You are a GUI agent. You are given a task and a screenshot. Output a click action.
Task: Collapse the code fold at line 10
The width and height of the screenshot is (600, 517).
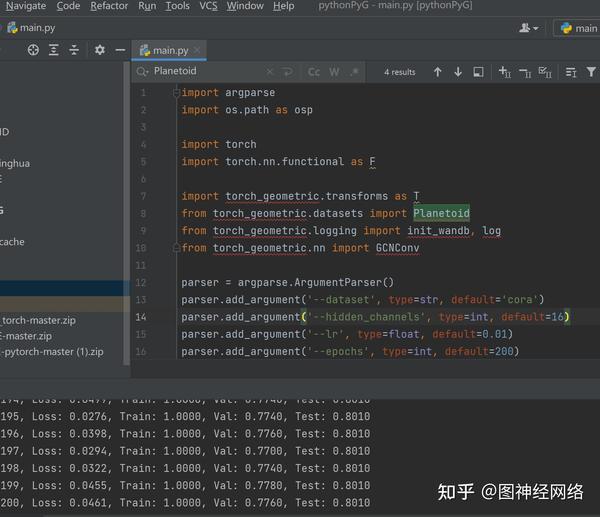pyautogui.click(x=176, y=248)
